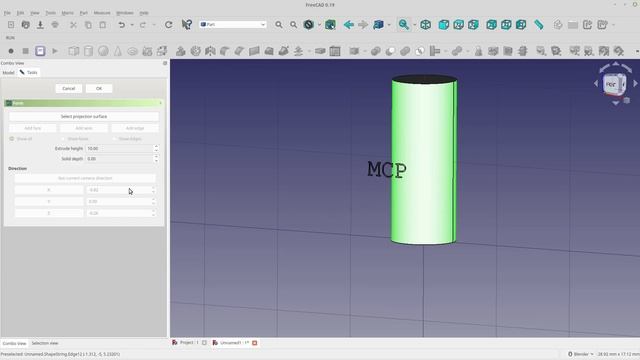Open the Macro menu
The image size is (640, 360).
pos(67,13)
